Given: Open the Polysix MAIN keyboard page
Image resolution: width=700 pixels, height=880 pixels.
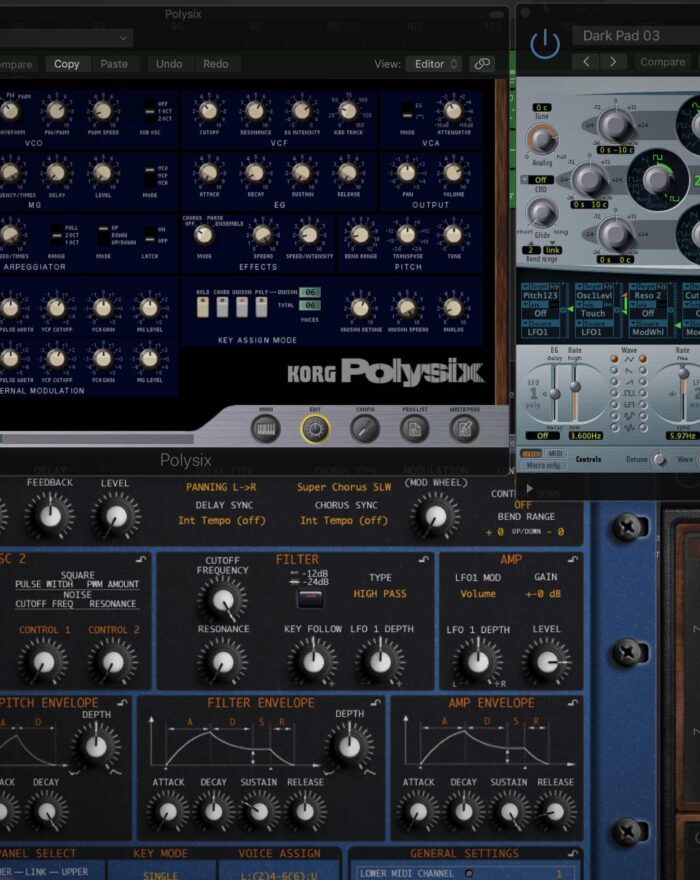Looking at the screenshot, I should click(x=266, y=429).
